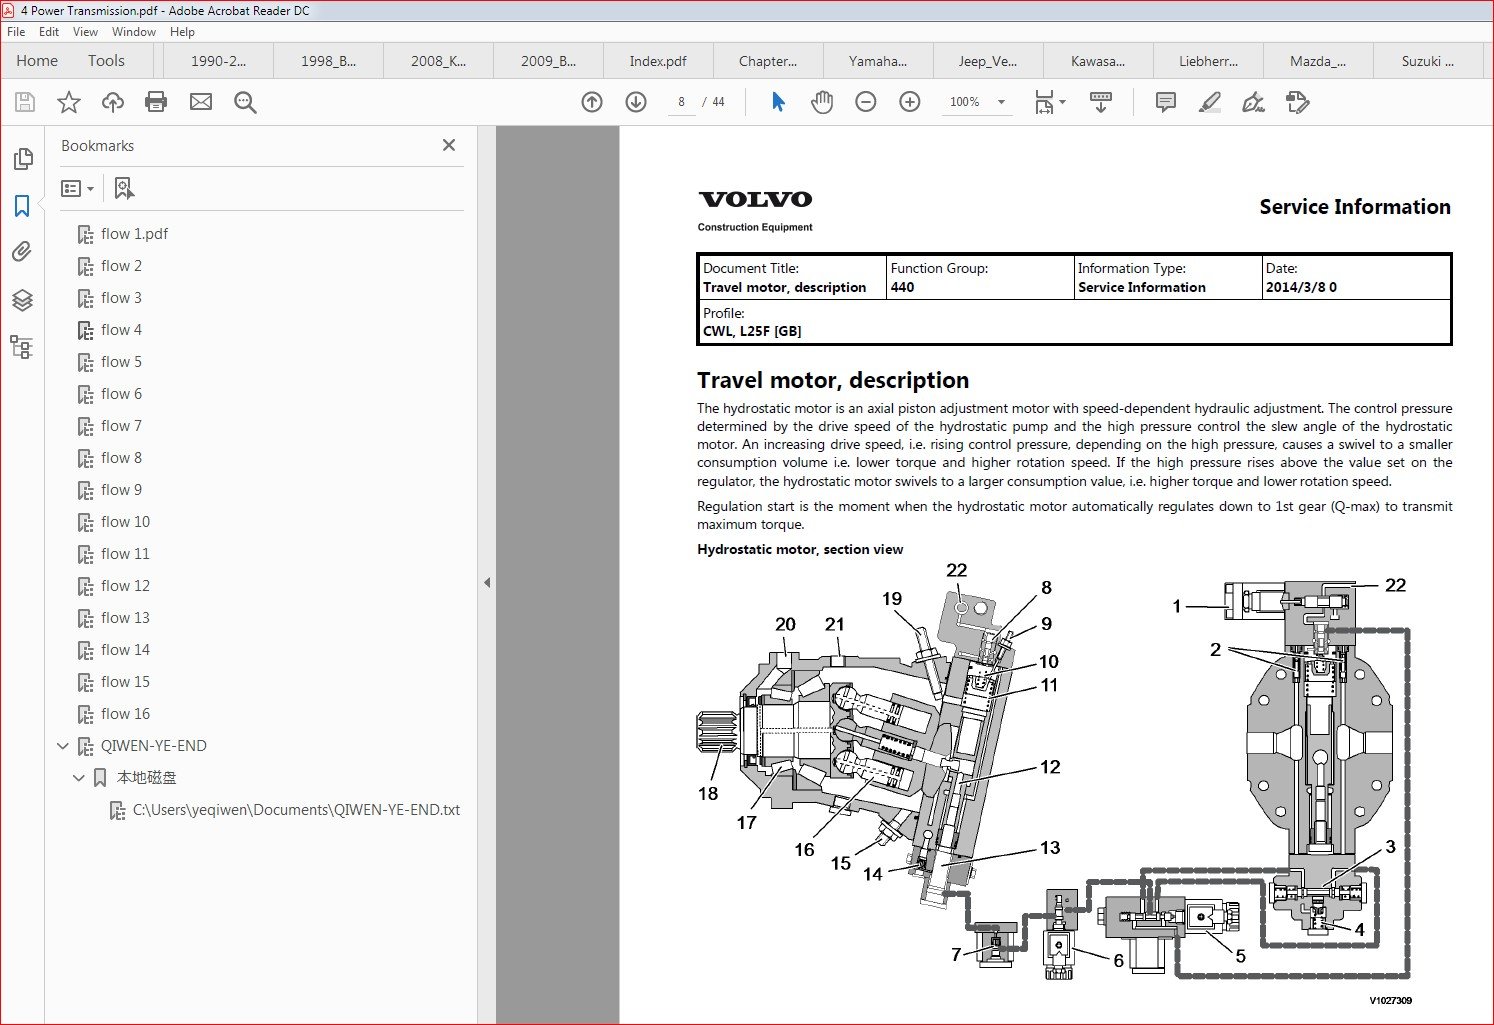Open the flow 10 bookmark
Screen dimensions: 1494x1025
click(125, 522)
